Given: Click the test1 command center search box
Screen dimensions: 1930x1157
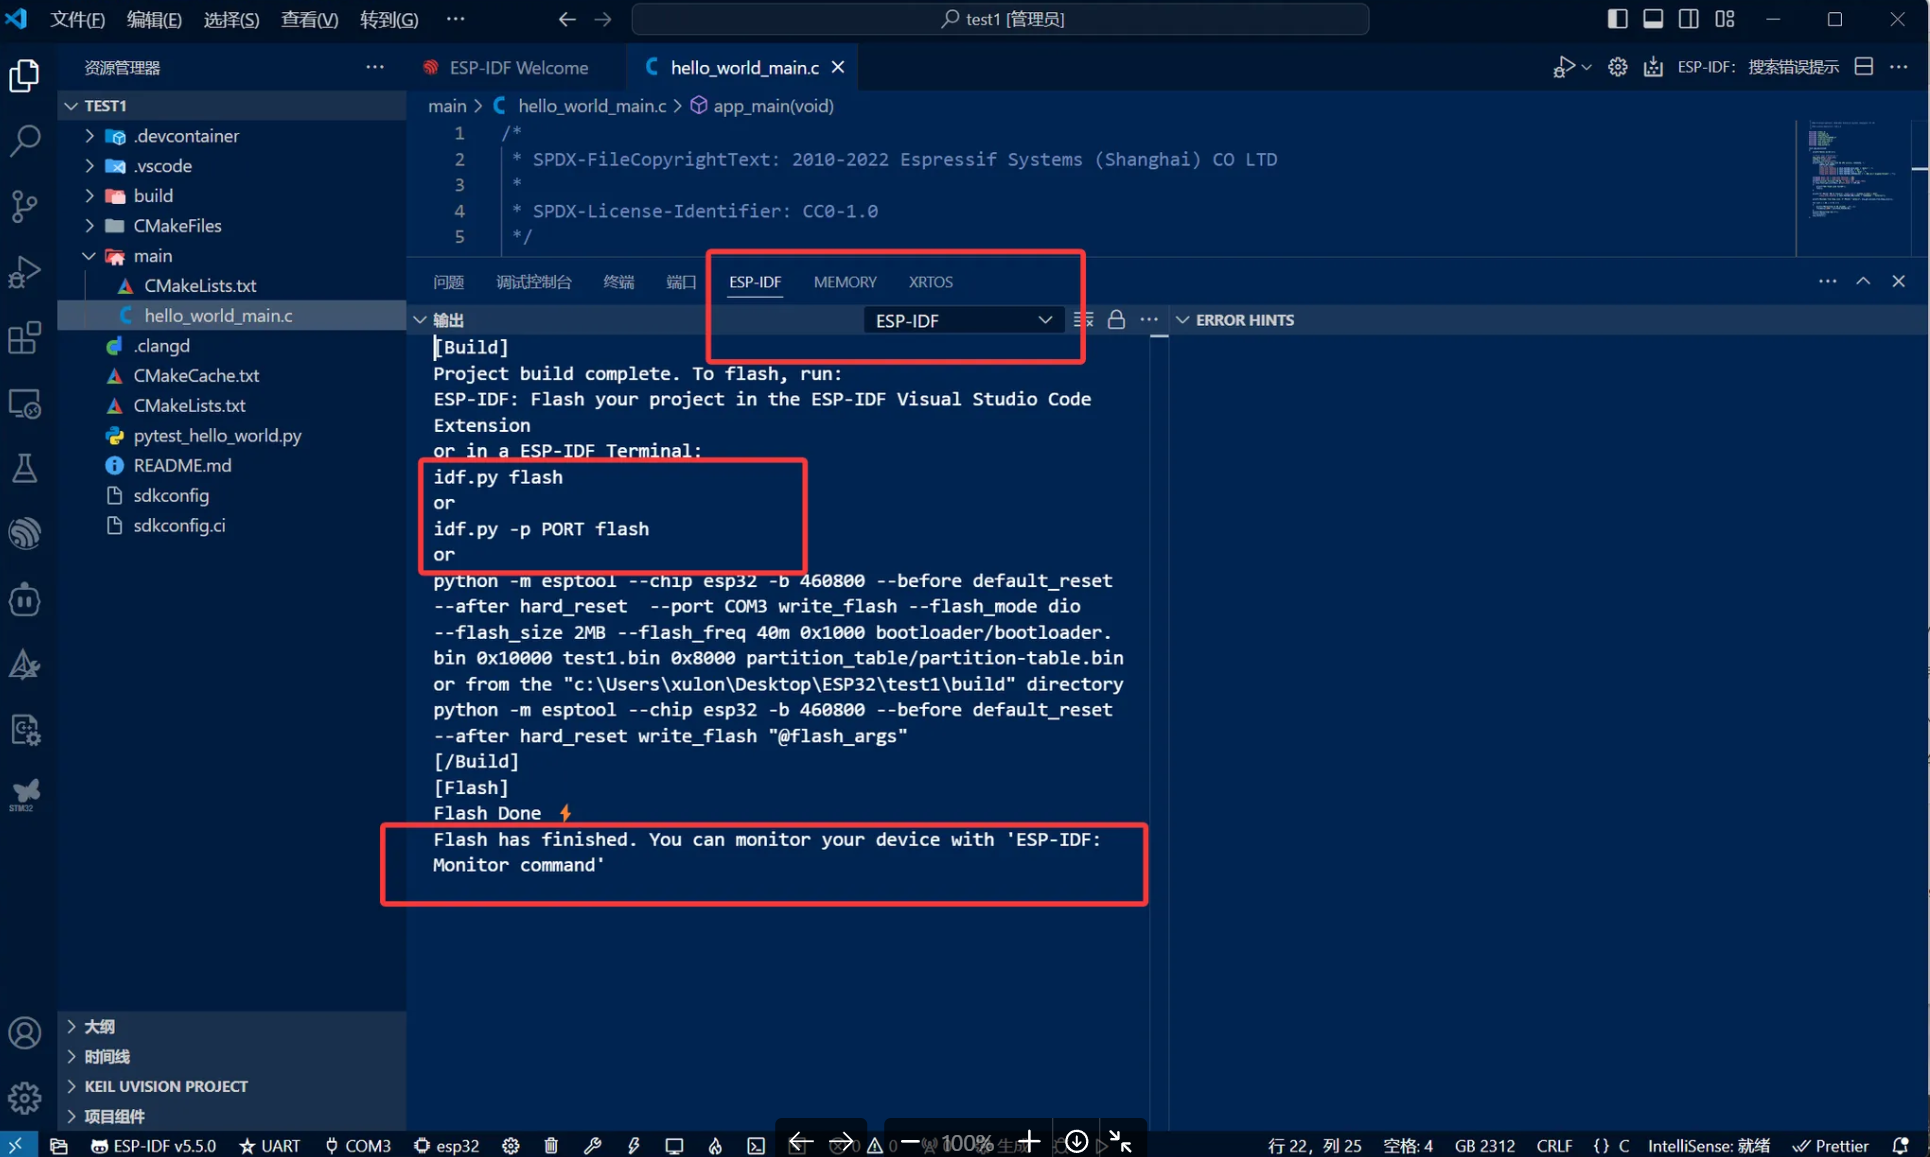Looking at the screenshot, I should pos(1000,19).
